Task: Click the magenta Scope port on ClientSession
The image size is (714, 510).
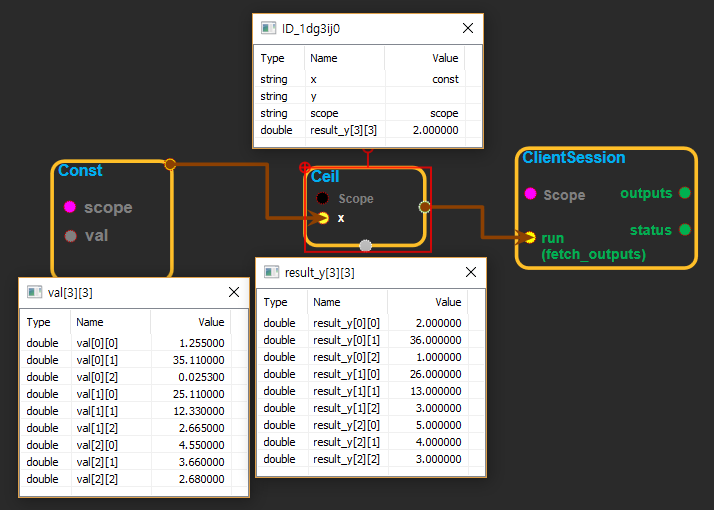Action: 530,194
